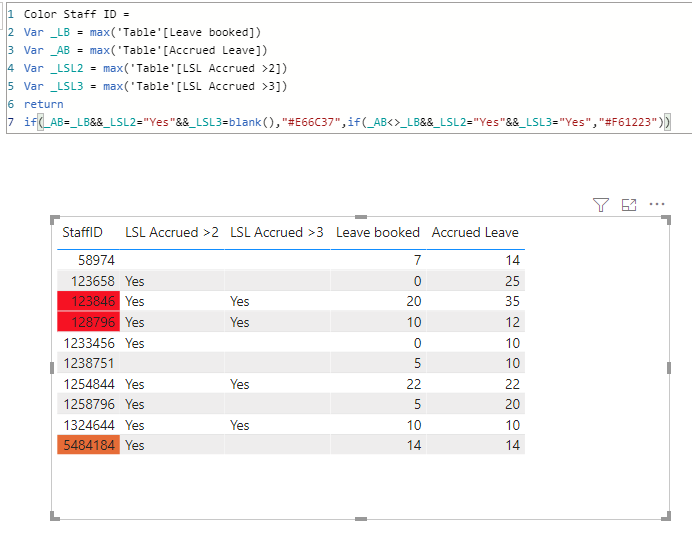The image size is (692, 536).
Task: Click Leave booked 14 in 5484184 row
Action: pyautogui.click(x=414, y=445)
